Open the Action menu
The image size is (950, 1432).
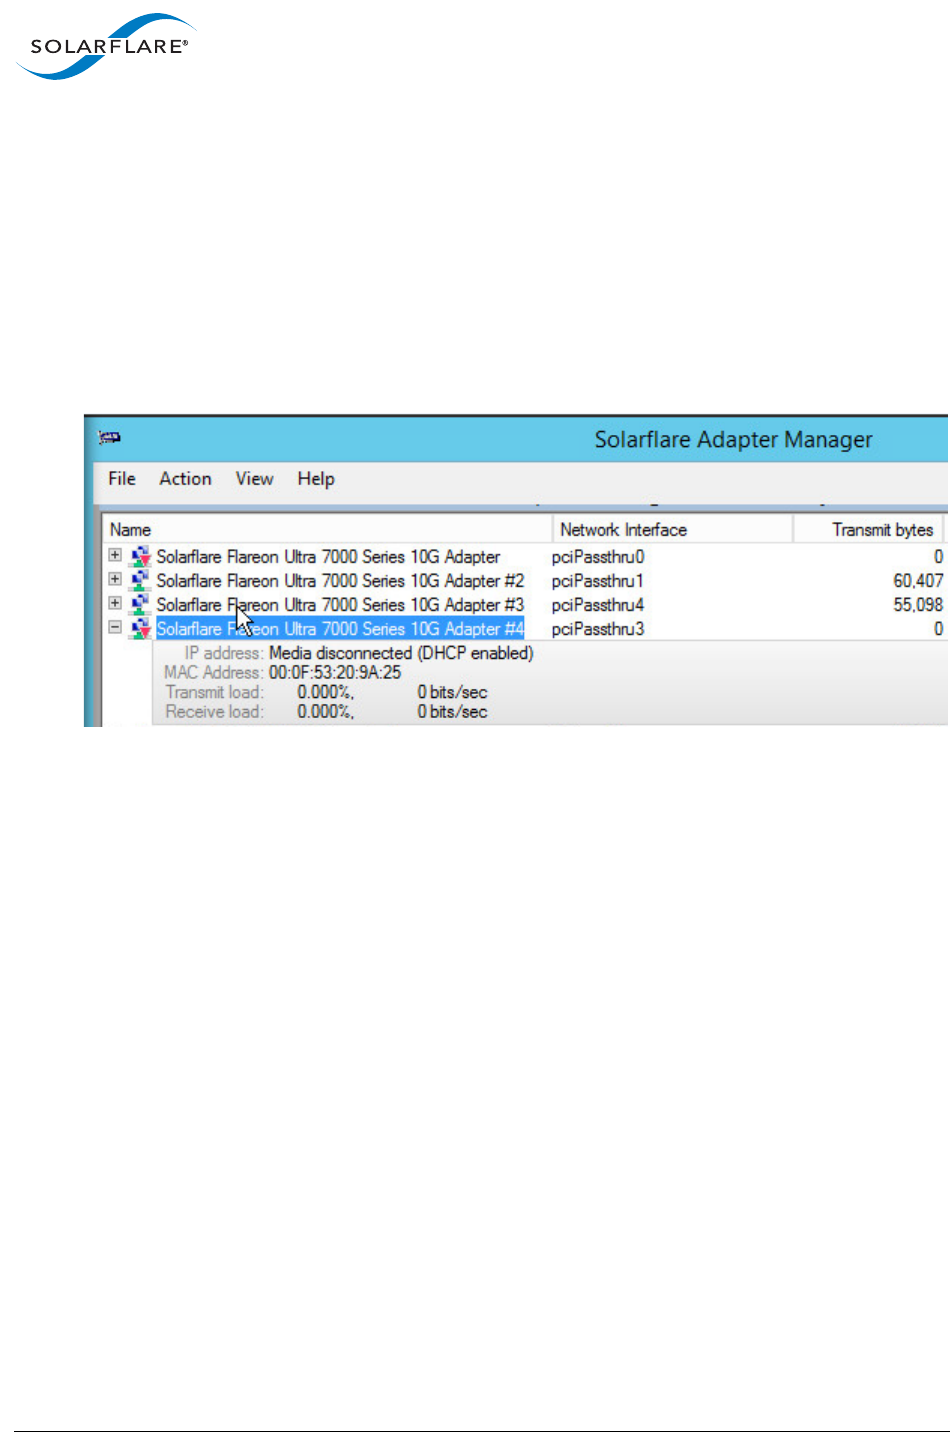[185, 479]
